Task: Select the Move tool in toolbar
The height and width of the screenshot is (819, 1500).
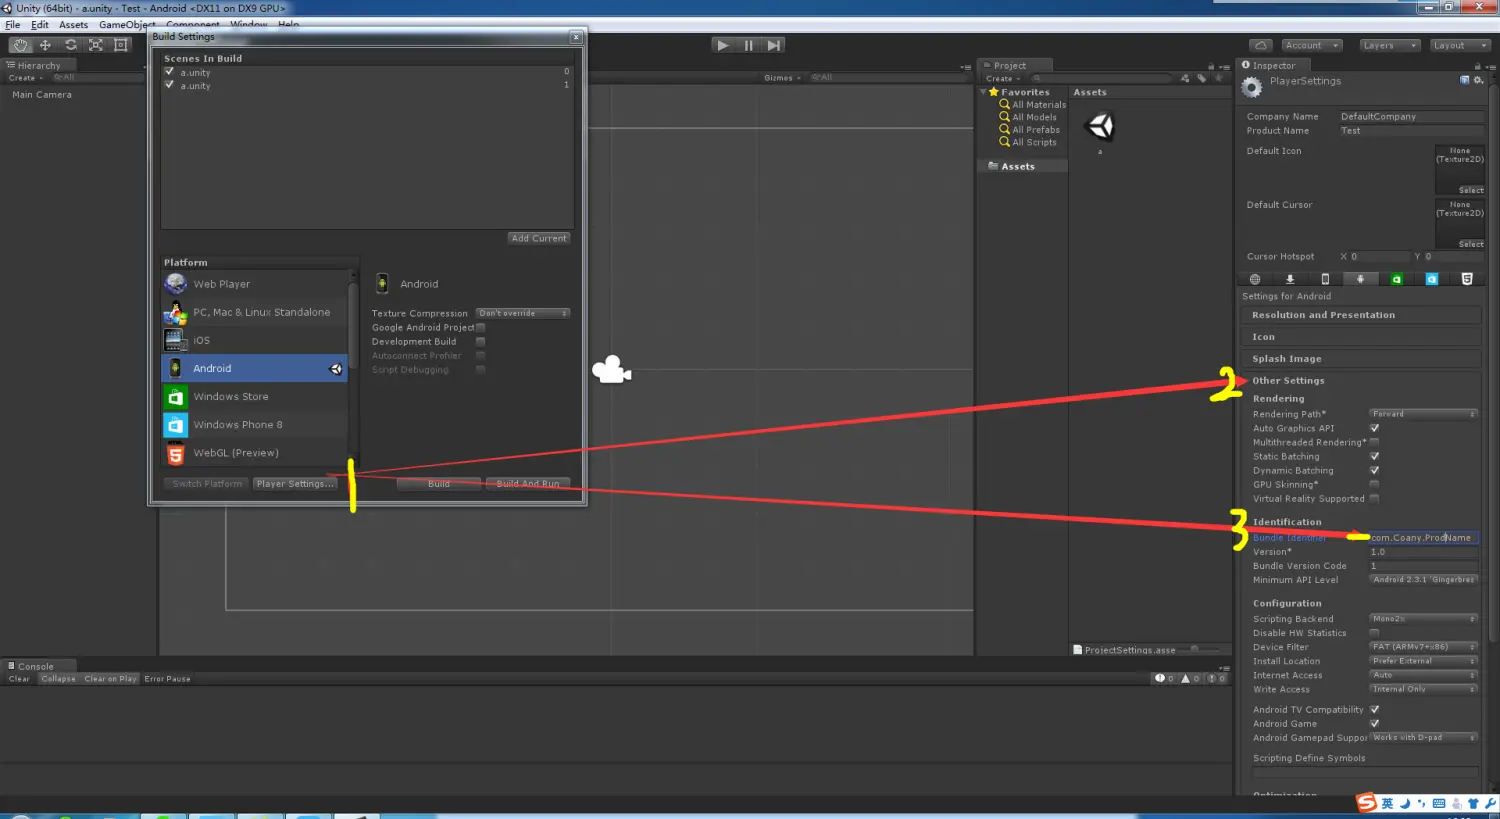Action: tap(45, 45)
